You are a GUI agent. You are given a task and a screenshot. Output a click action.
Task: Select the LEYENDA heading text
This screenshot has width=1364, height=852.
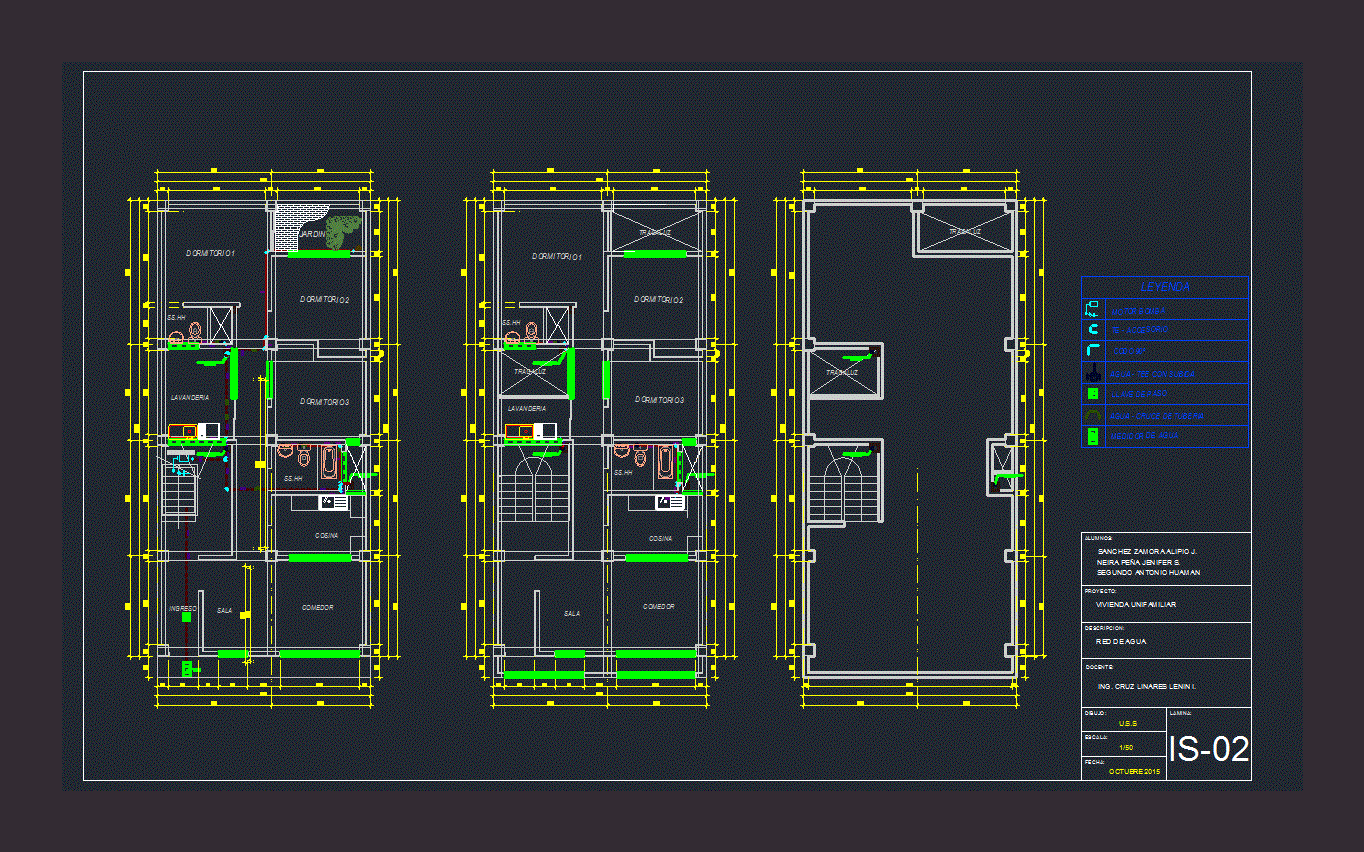coord(1165,287)
